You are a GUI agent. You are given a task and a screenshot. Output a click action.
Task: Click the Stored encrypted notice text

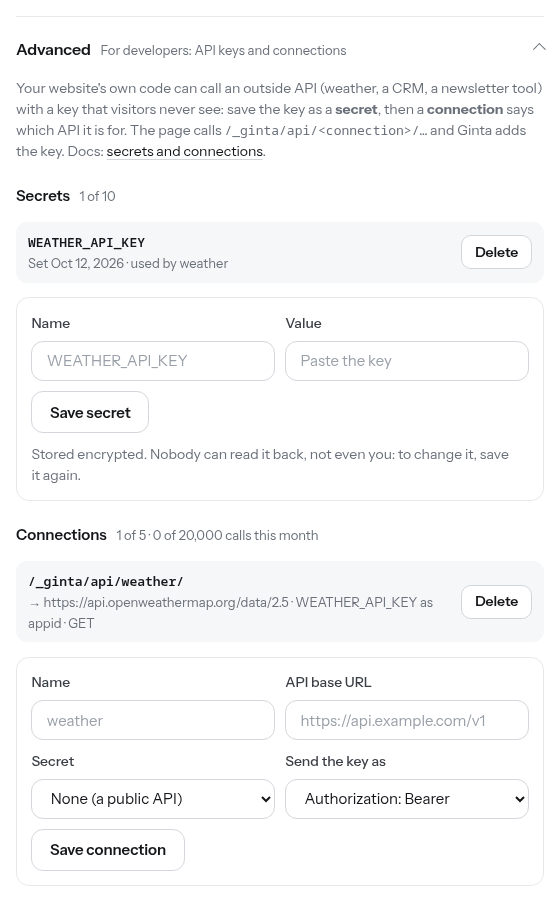click(x=270, y=465)
